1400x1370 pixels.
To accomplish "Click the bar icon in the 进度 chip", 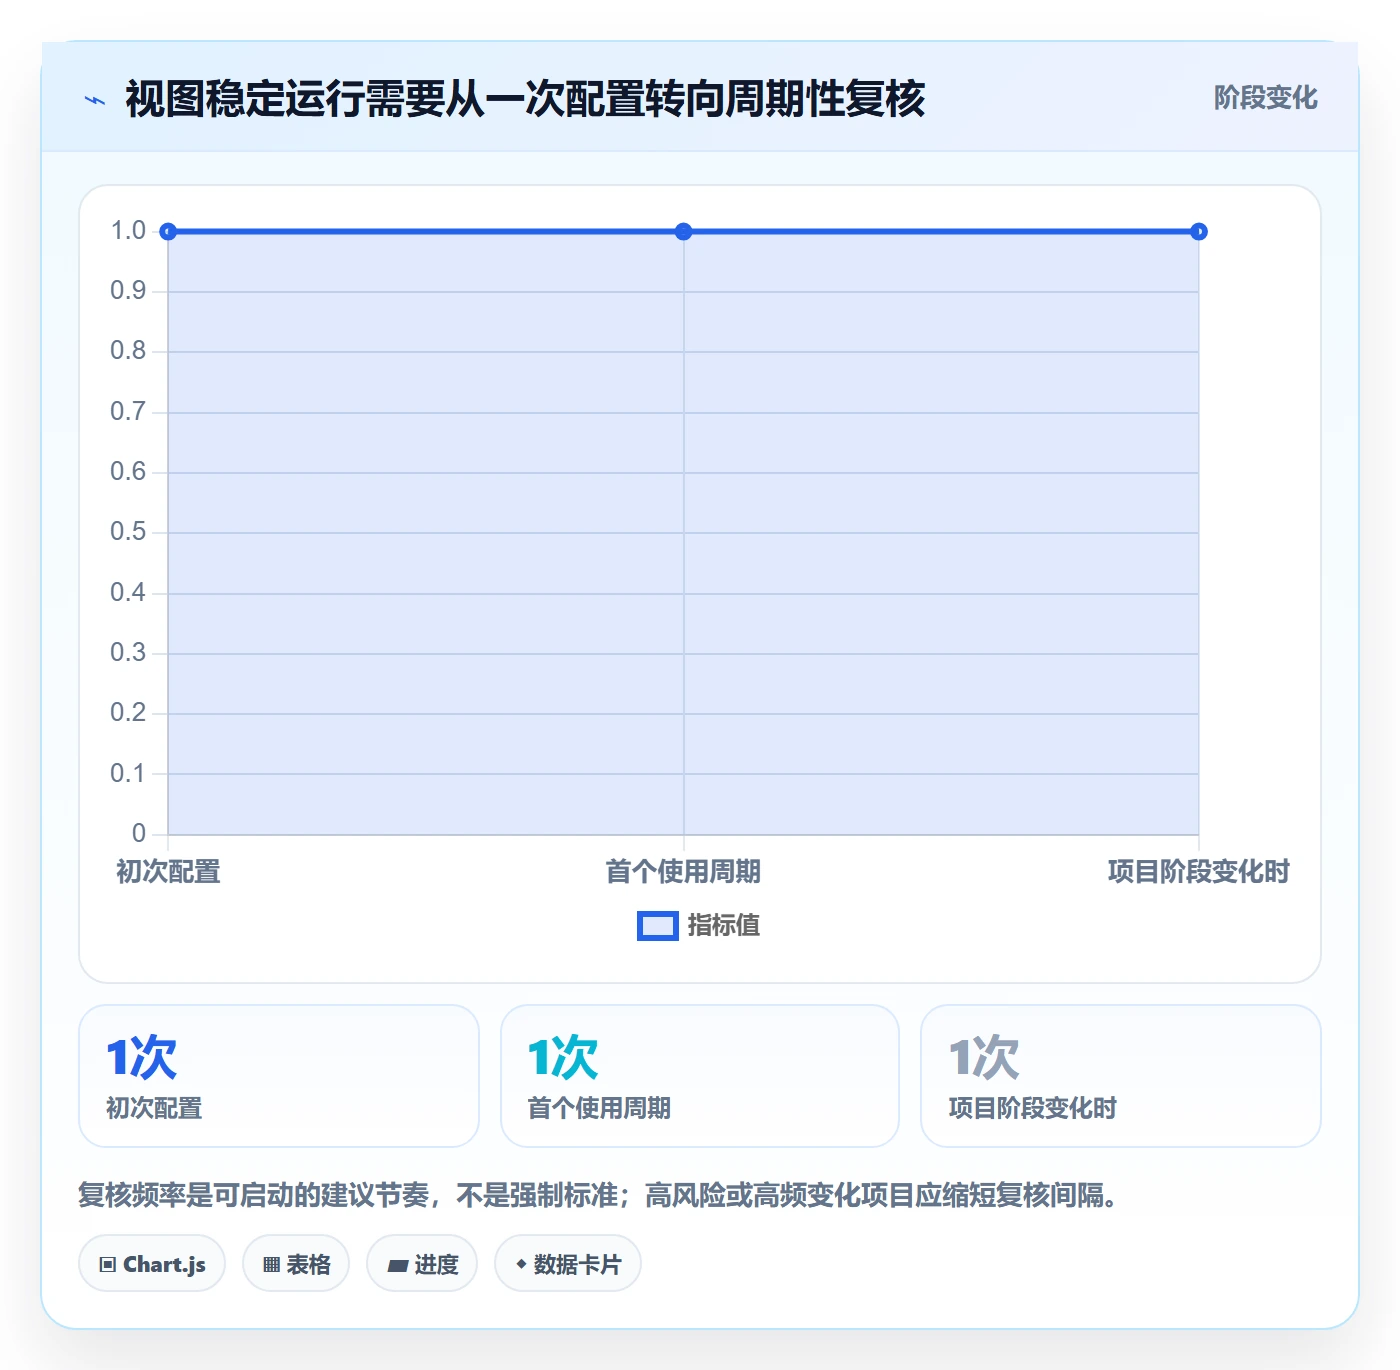I will tap(398, 1266).
